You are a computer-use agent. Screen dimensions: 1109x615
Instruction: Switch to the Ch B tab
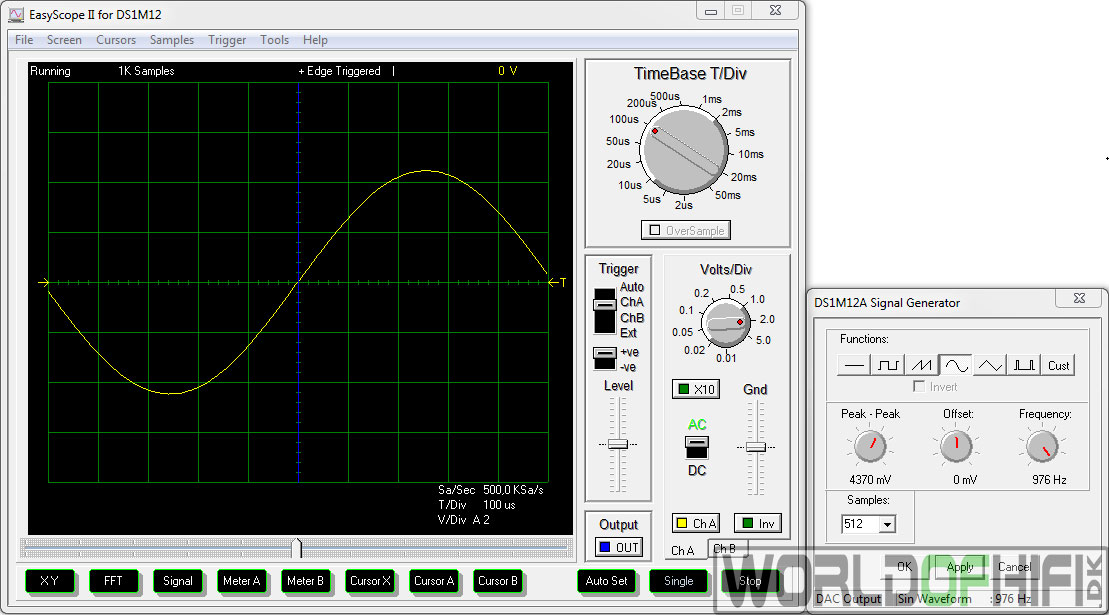coord(724,549)
